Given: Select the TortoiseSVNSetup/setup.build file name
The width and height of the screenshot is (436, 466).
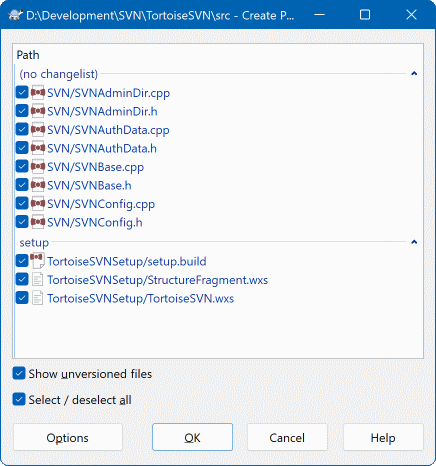Looking at the screenshot, I should (x=127, y=261).
